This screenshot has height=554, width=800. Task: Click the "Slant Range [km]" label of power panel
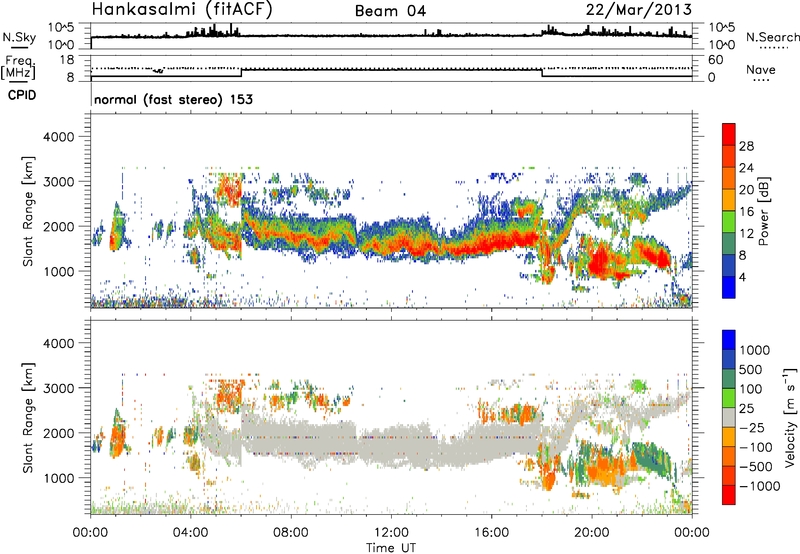[28, 211]
